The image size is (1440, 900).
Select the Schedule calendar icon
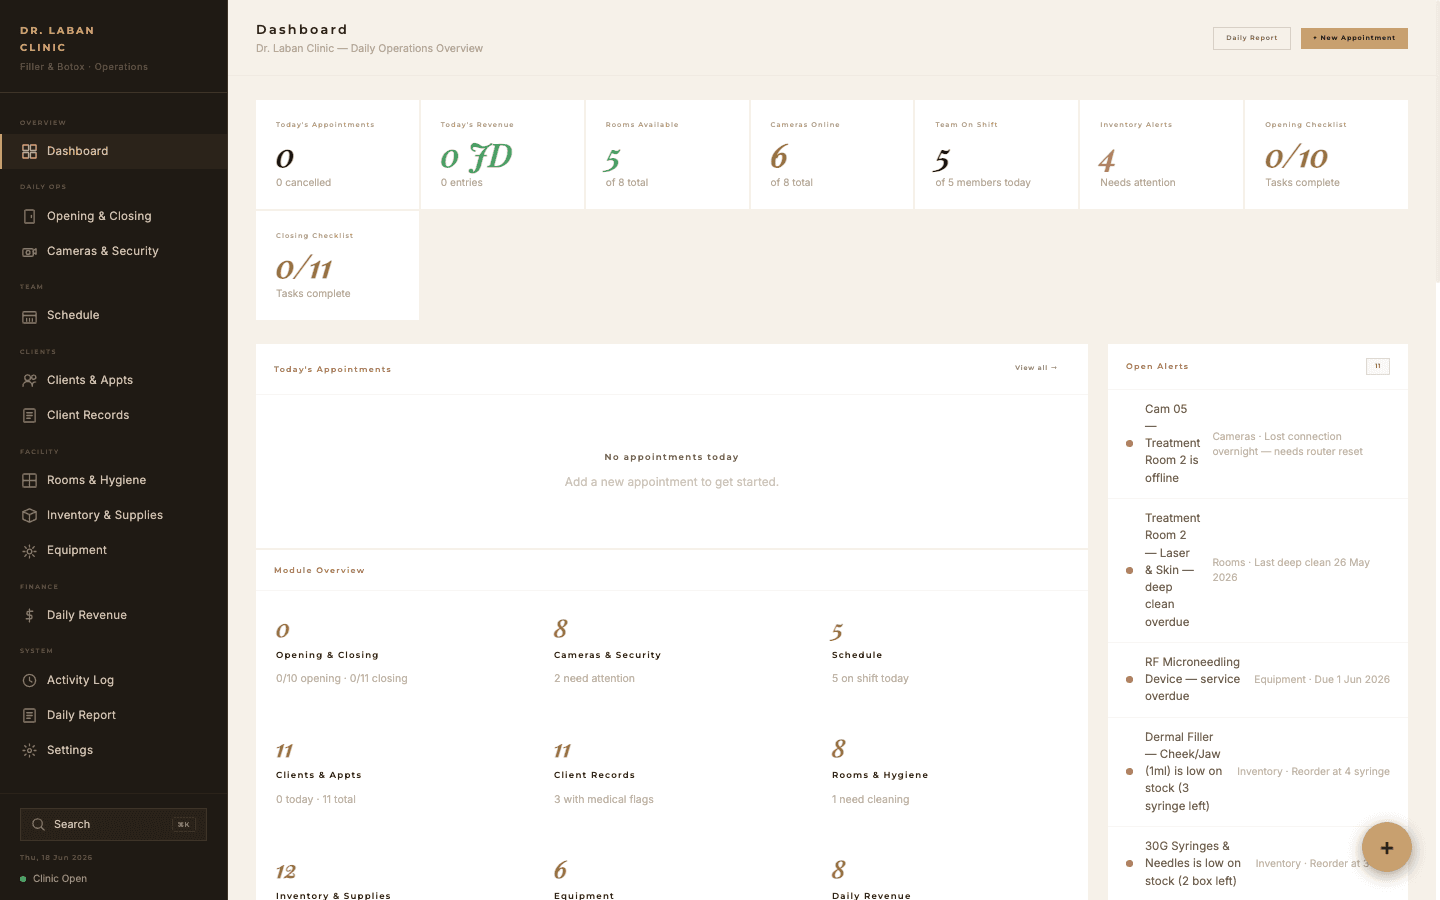coord(30,316)
